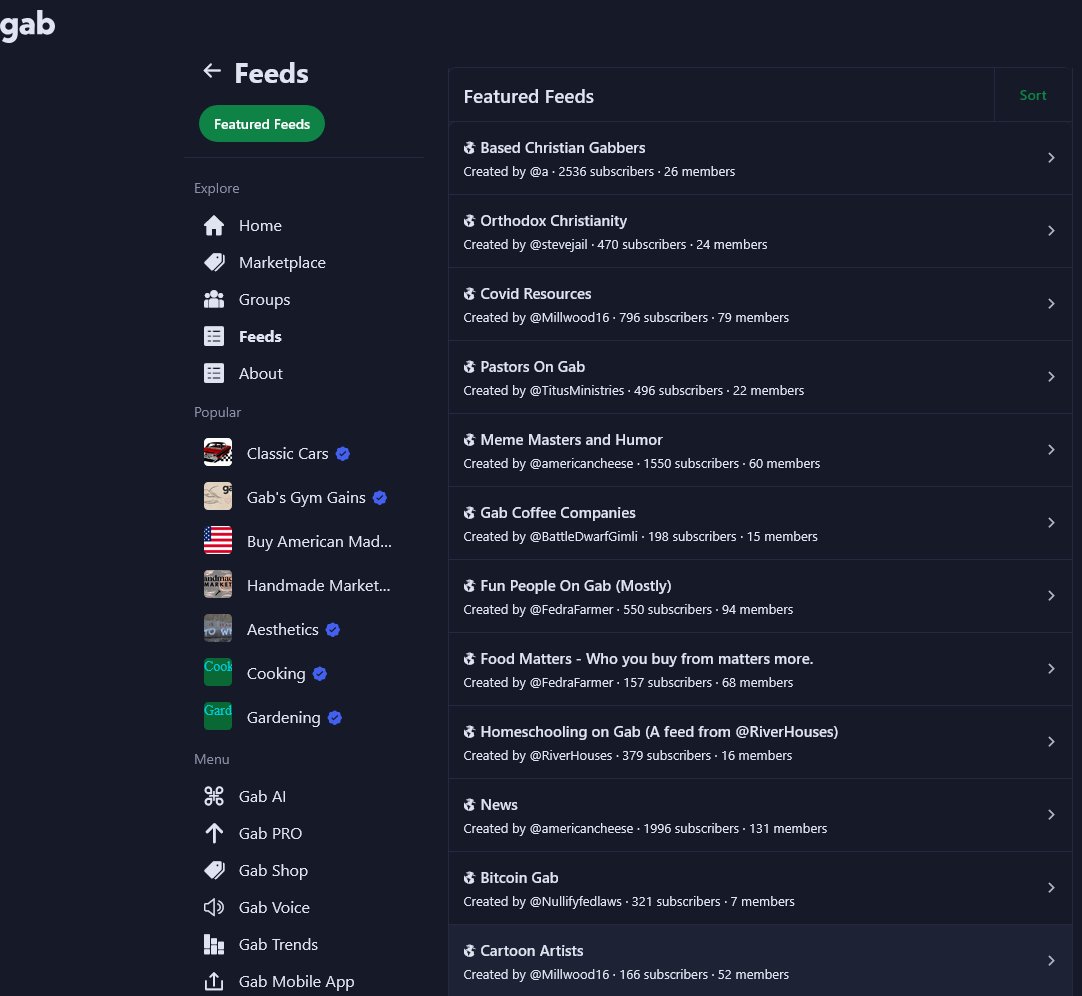1082x996 pixels.
Task: Open Aesthetics group thumbnail
Action: pyautogui.click(x=218, y=629)
